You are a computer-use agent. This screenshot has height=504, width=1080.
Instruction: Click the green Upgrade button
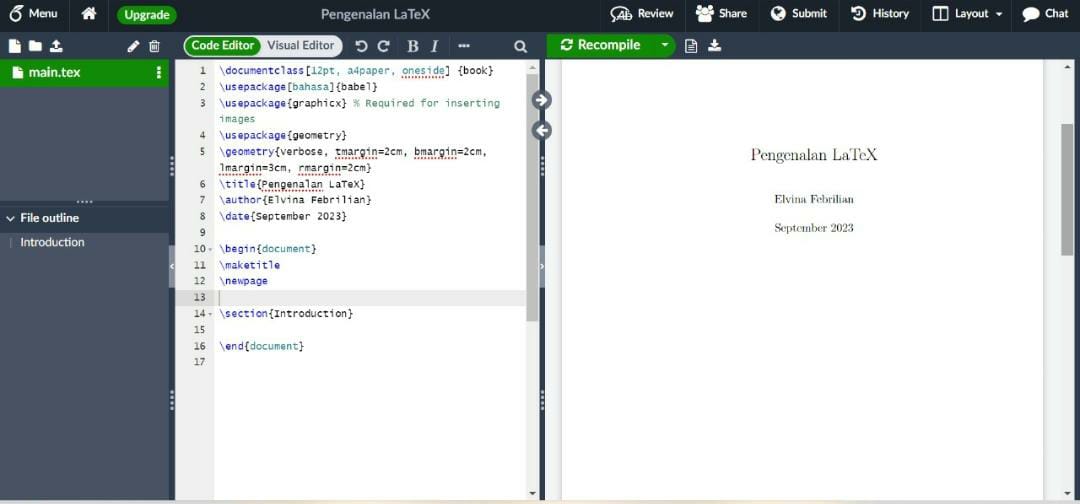pyautogui.click(x=147, y=14)
